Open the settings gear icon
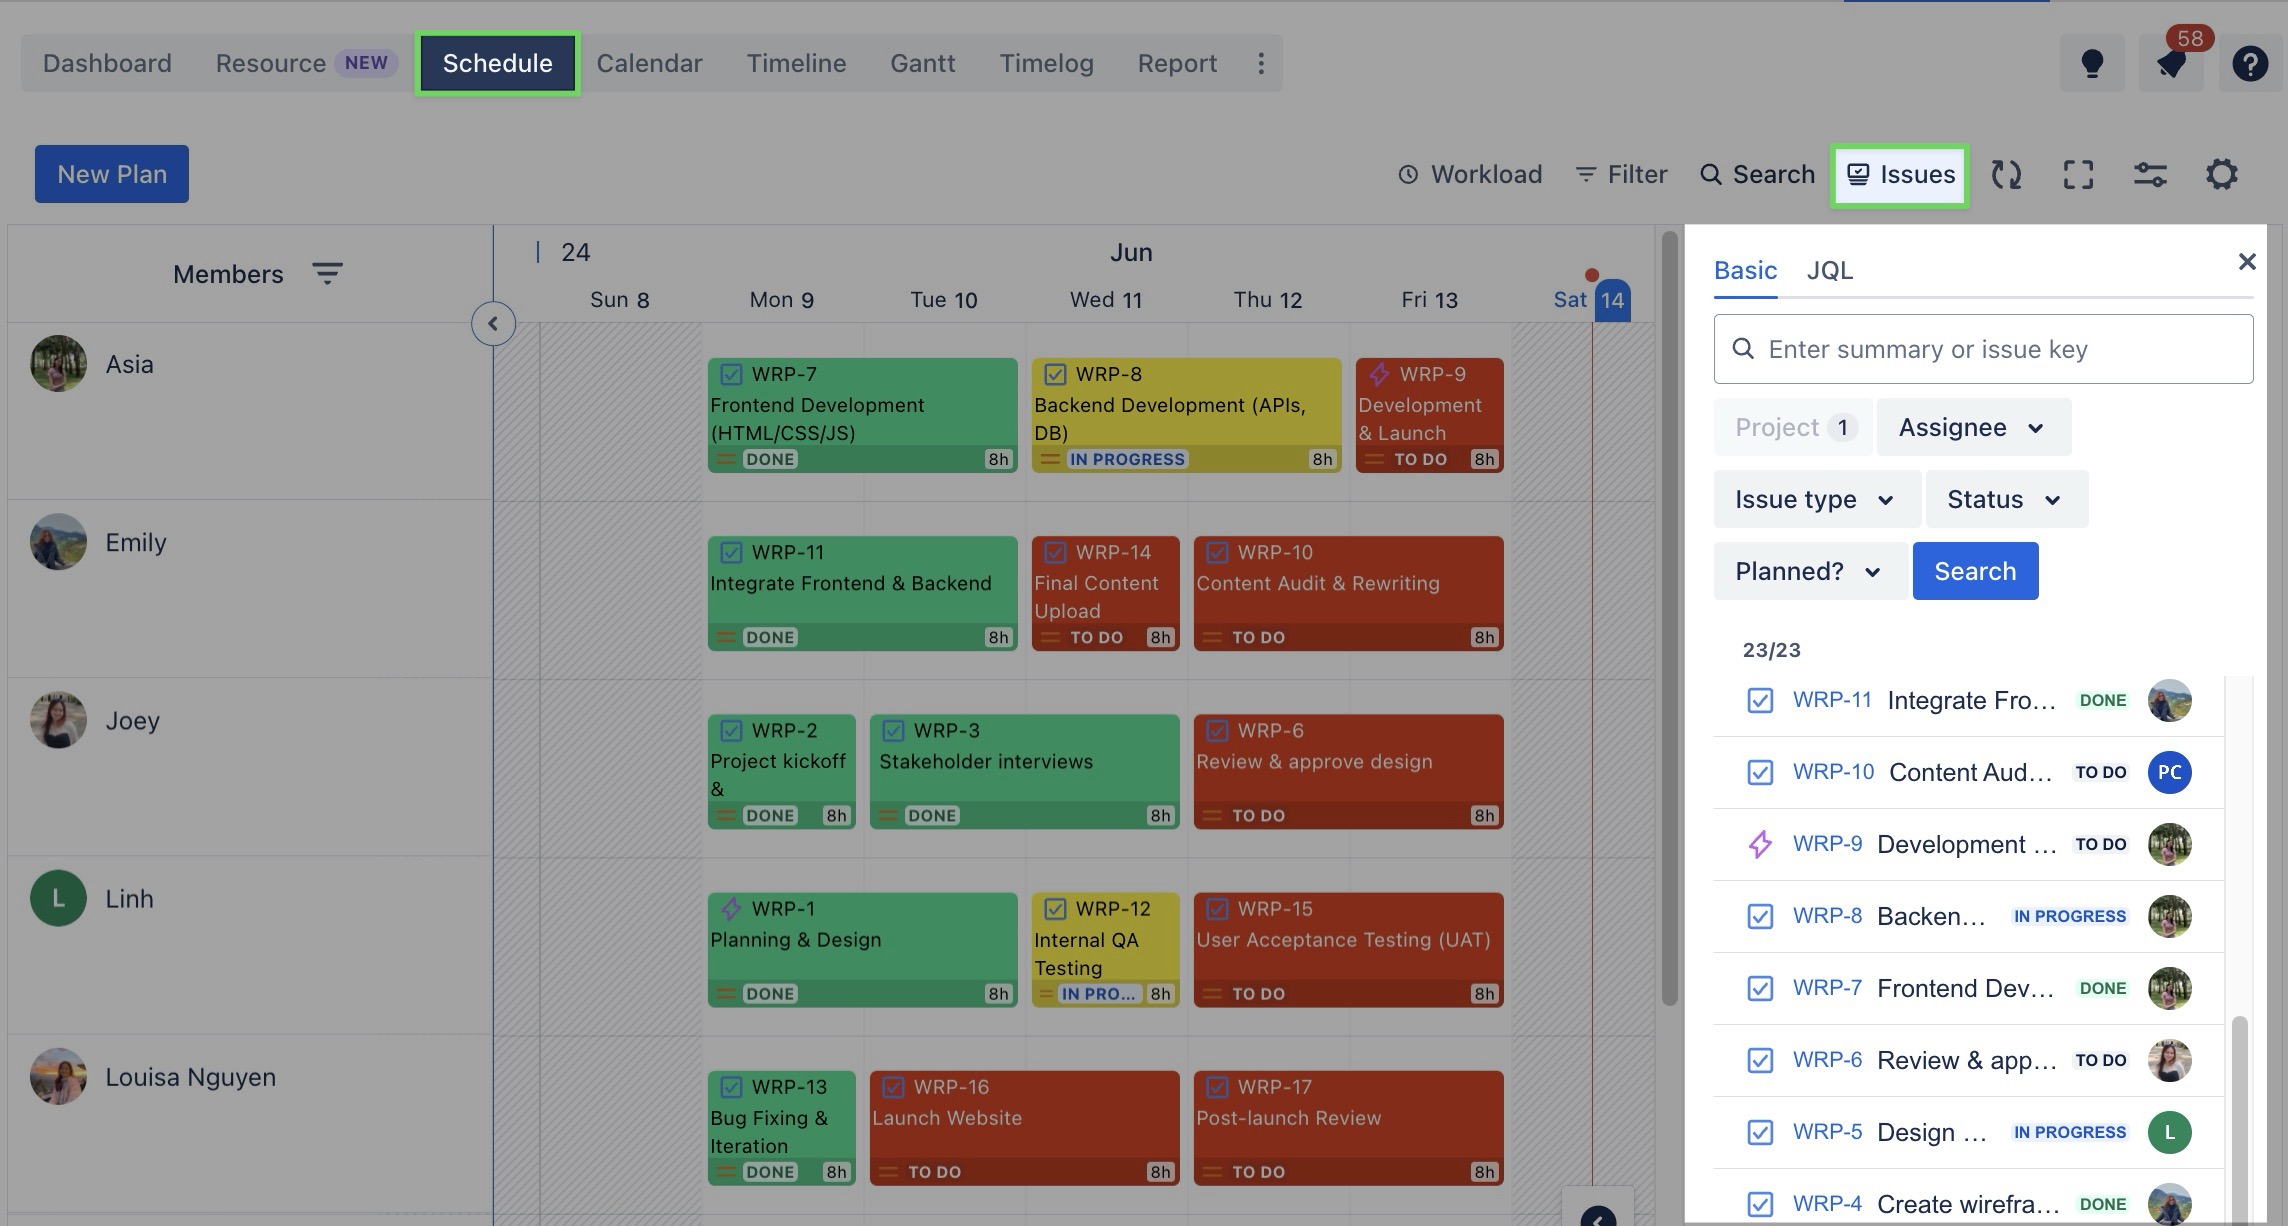This screenshot has width=2288, height=1226. [2221, 175]
